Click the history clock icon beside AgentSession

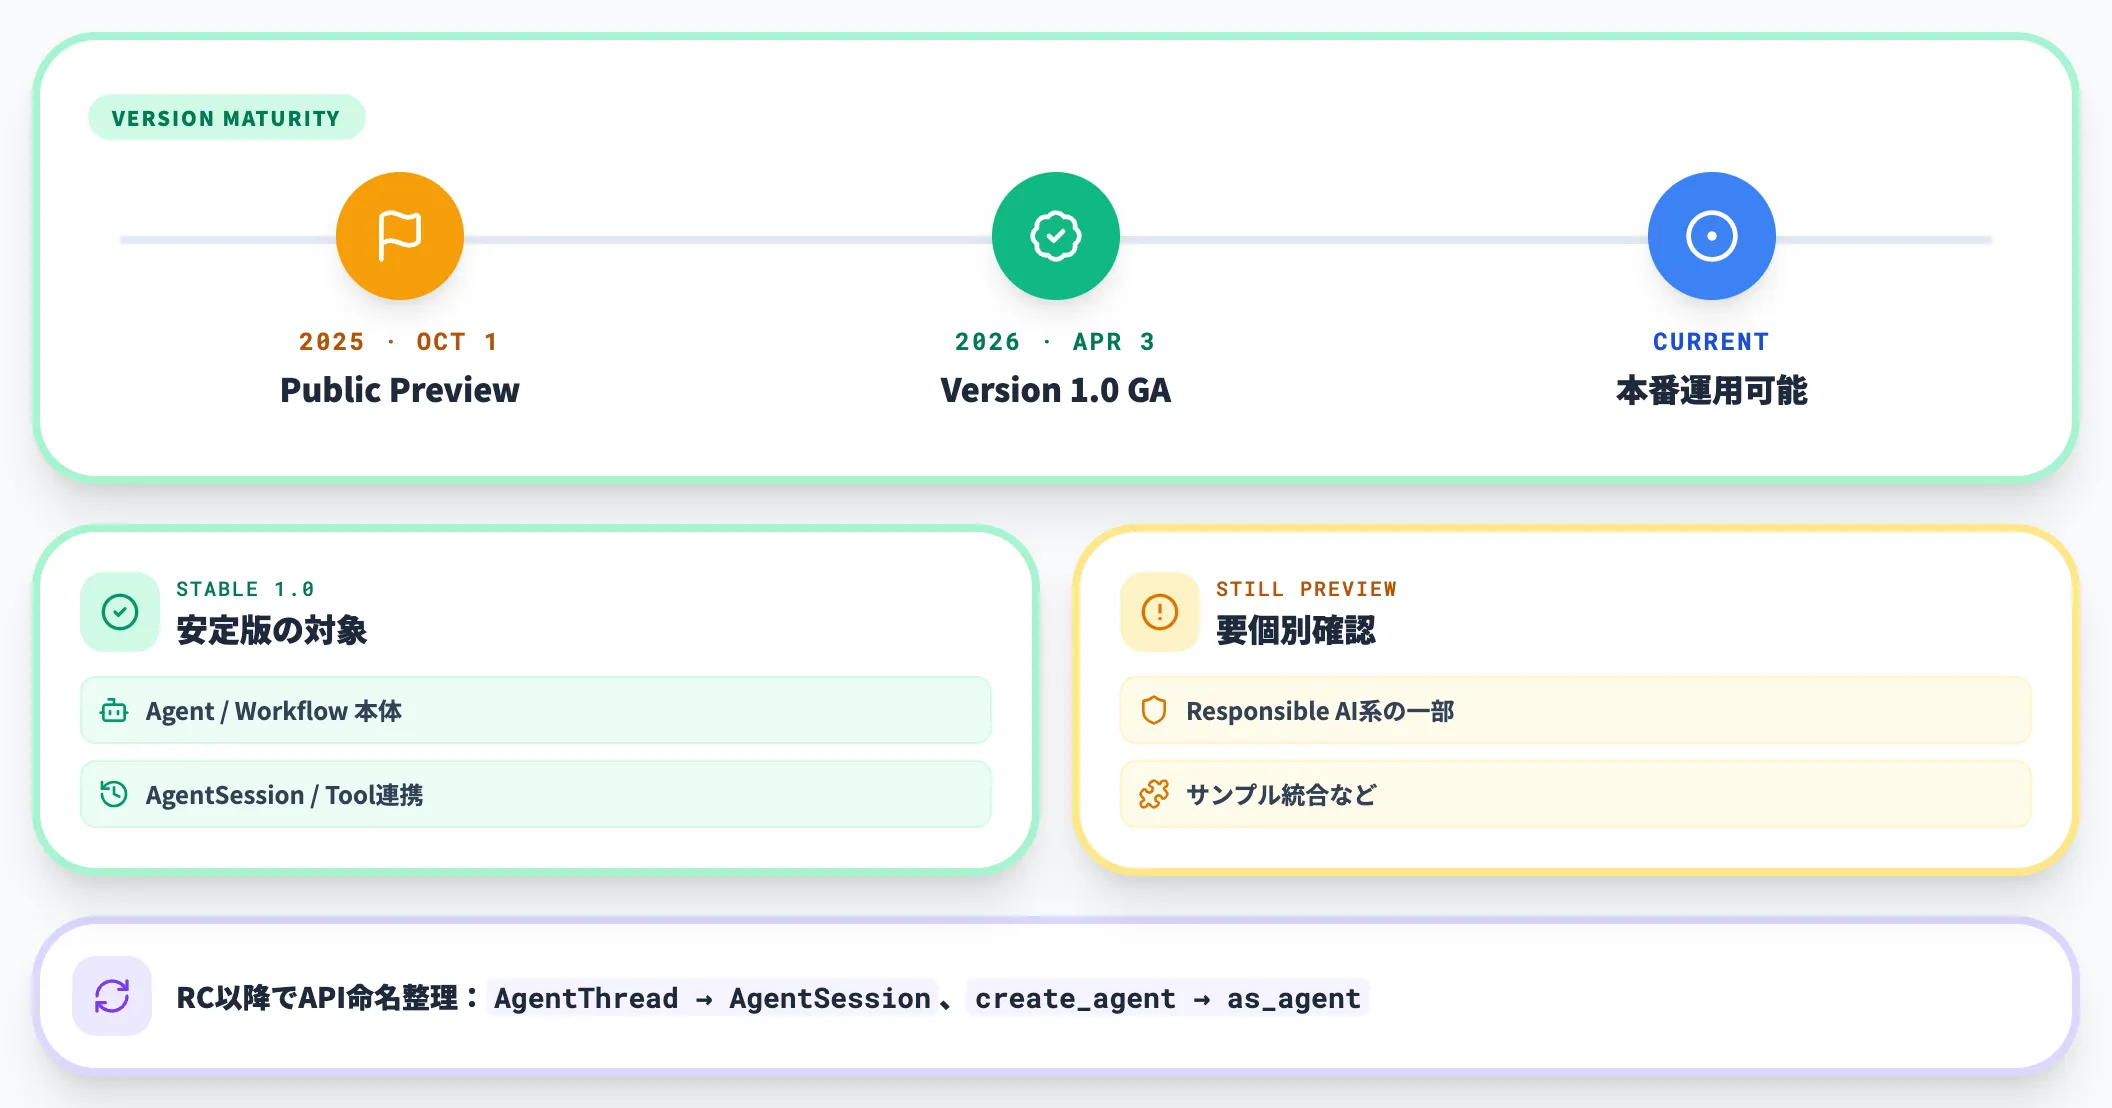(114, 795)
